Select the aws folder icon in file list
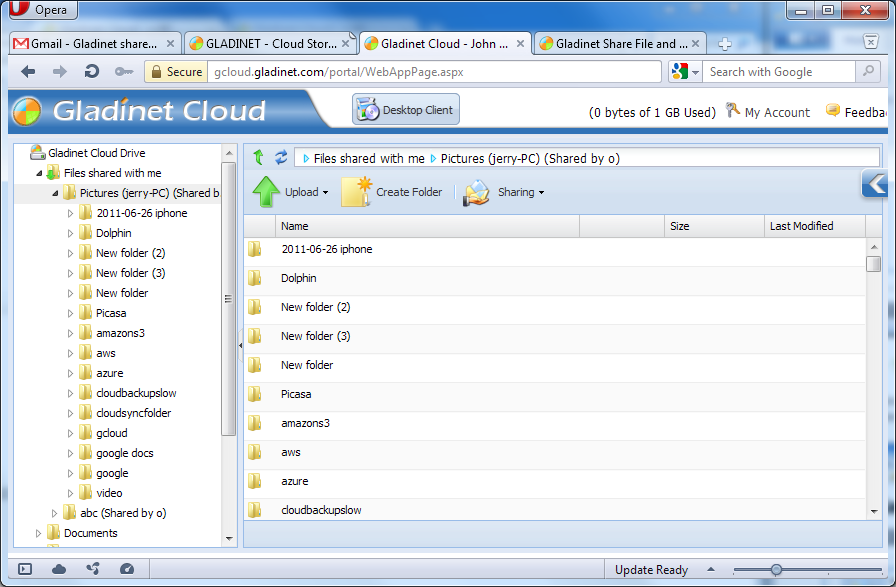Screen dimensions: 896x587 pos(255,453)
